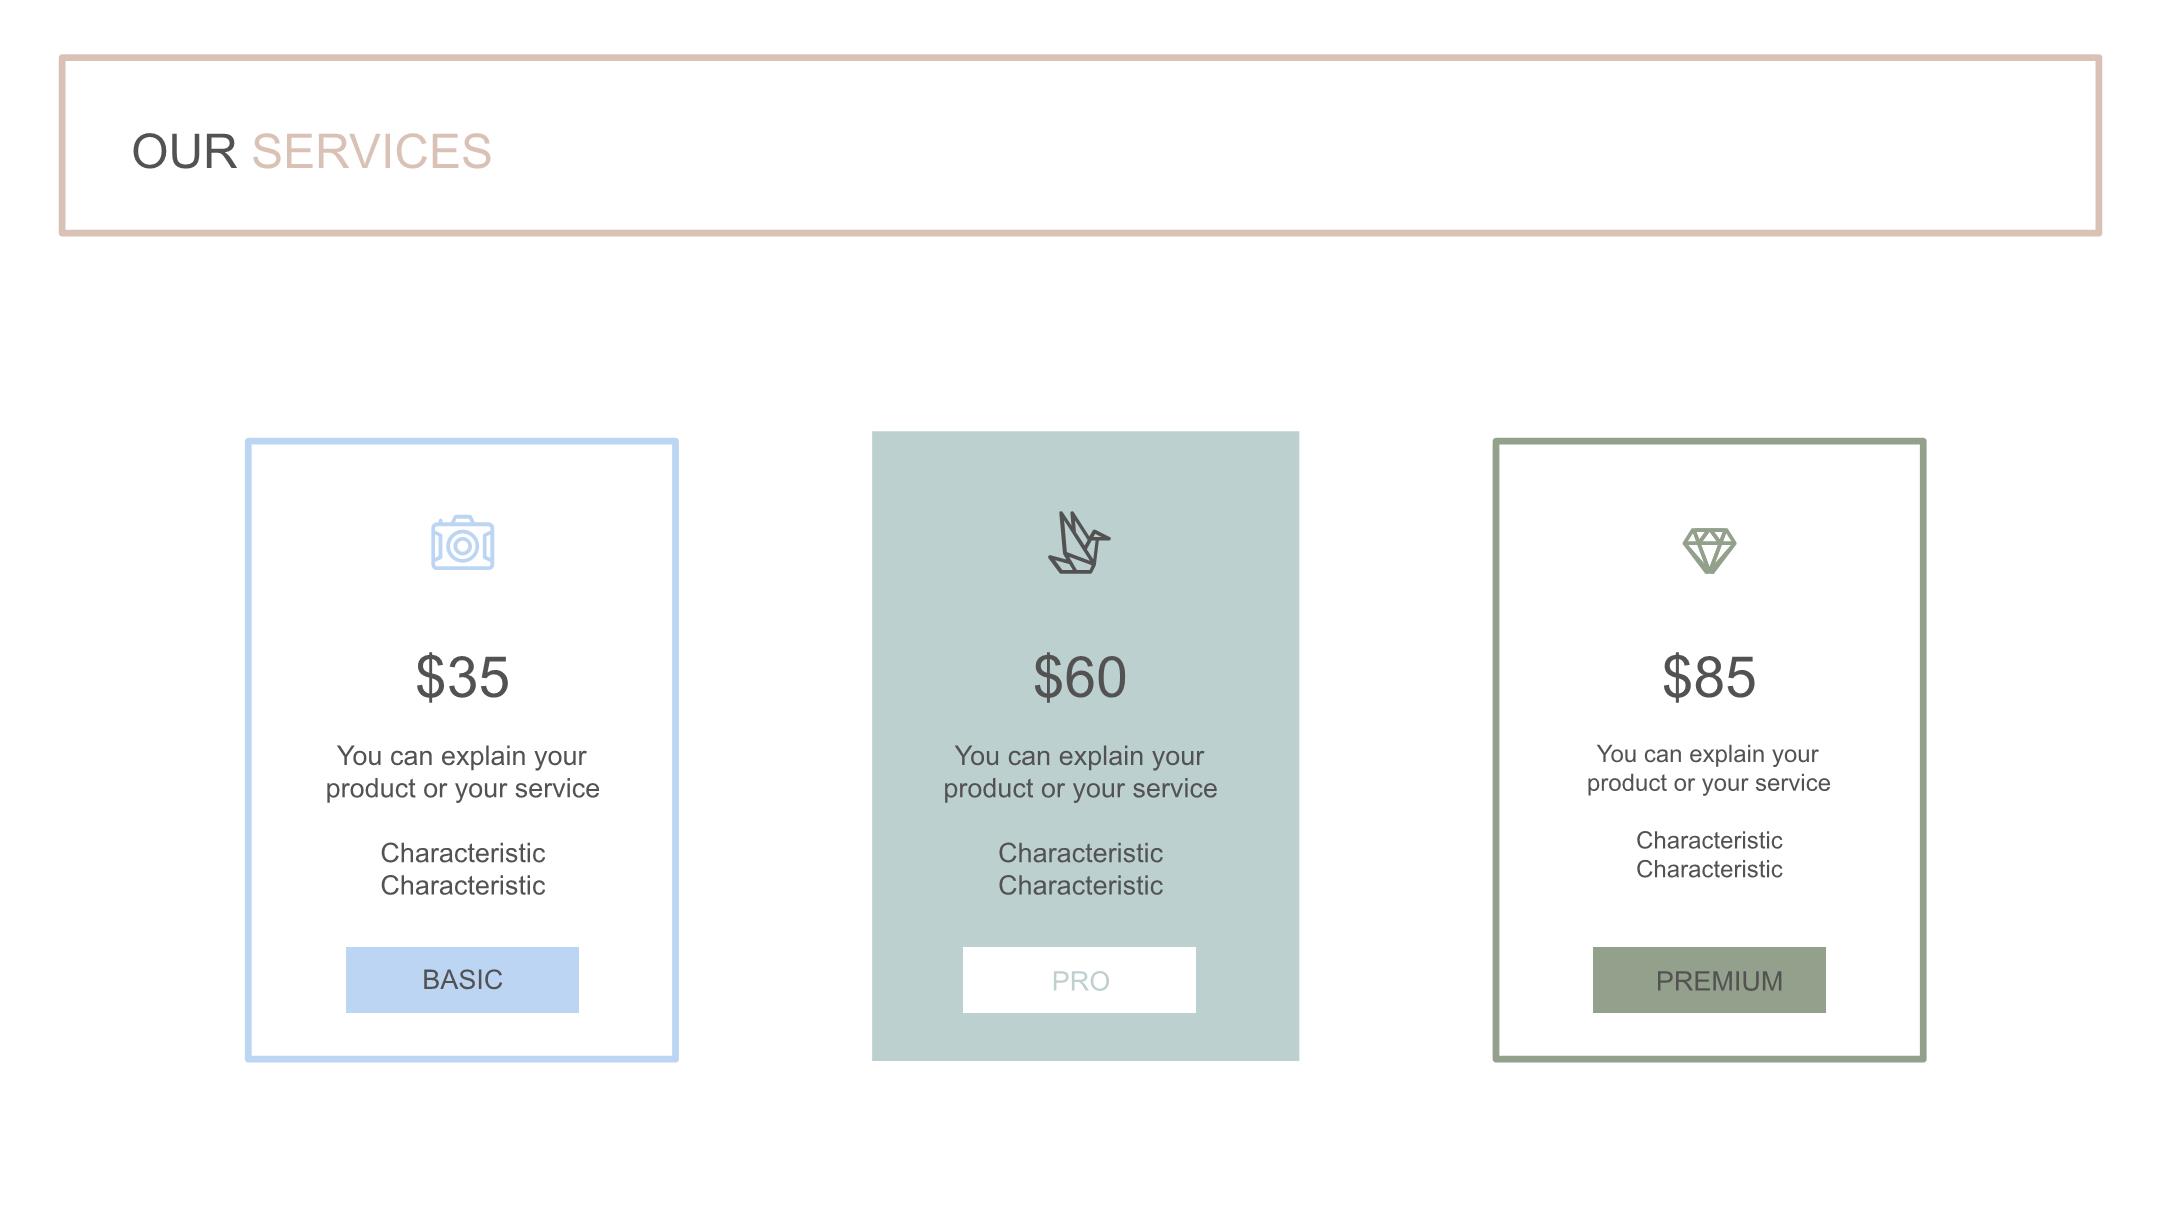Click description text in the $85 card
The width and height of the screenshot is (2160, 1215).
(1709, 768)
